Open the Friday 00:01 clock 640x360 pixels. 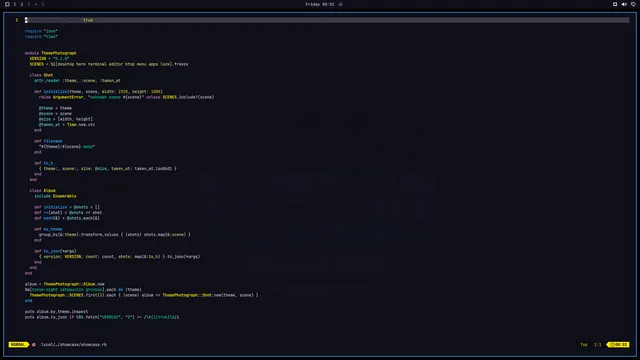coord(320,4)
